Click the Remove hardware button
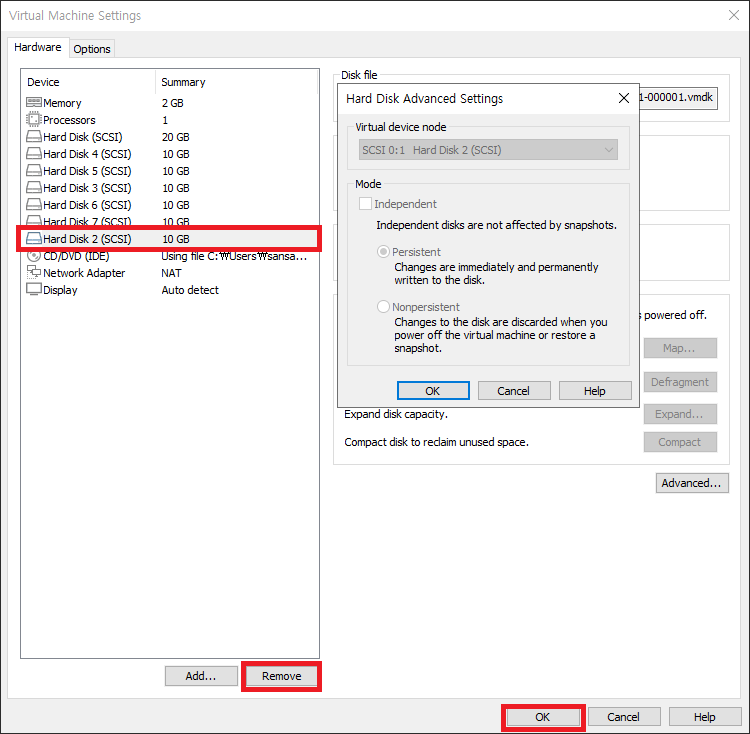 point(282,676)
